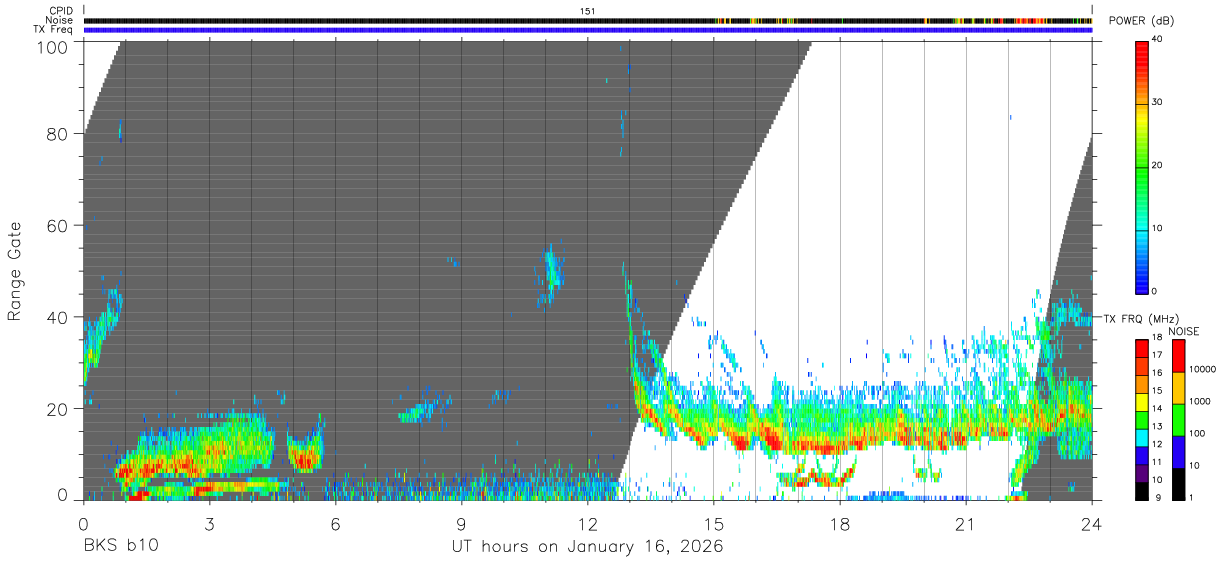Select the TX Freq row label
1228x567 pixels.
pyautogui.click(x=54, y=30)
